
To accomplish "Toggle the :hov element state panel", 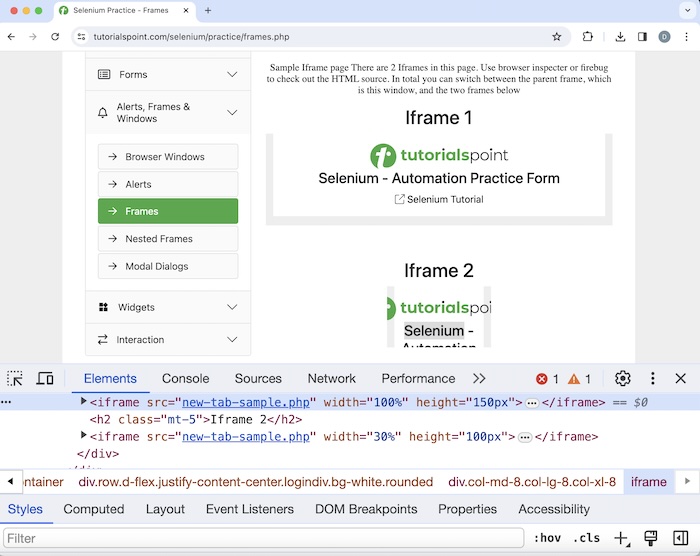I will click(x=548, y=538).
